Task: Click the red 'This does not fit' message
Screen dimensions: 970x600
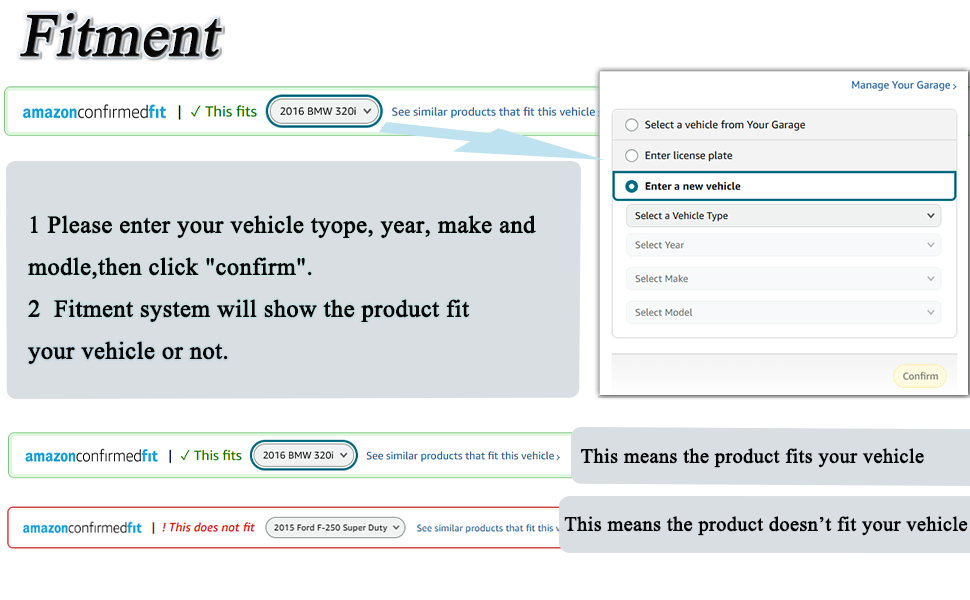Action: tap(208, 528)
